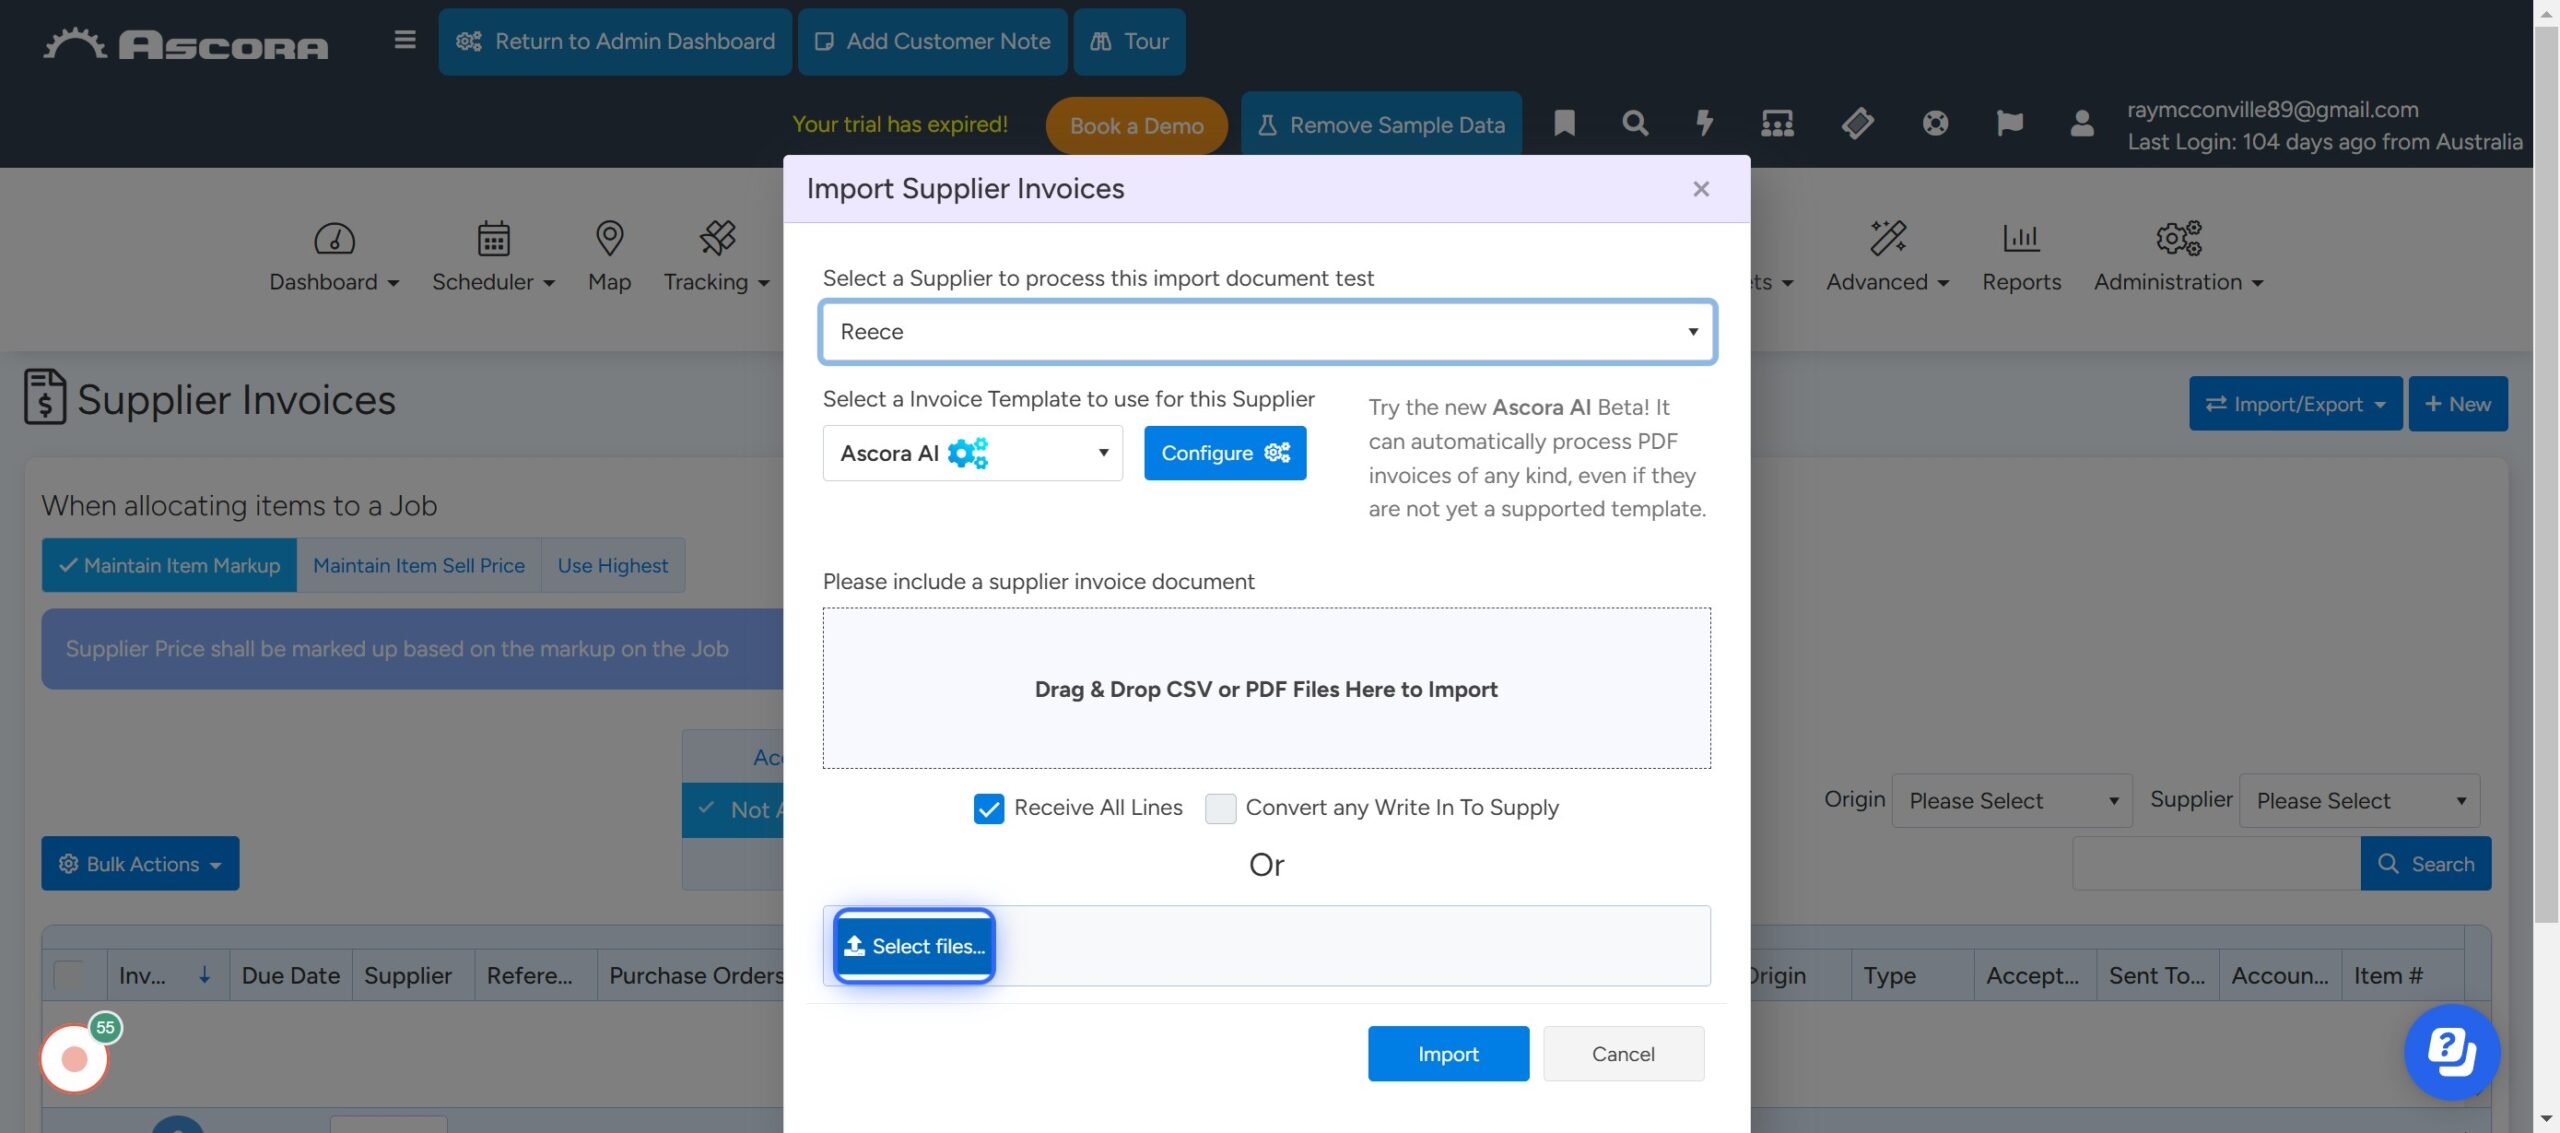Select Use Highest option
This screenshot has height=1133, width=2560.
click(x=612, y=565)
